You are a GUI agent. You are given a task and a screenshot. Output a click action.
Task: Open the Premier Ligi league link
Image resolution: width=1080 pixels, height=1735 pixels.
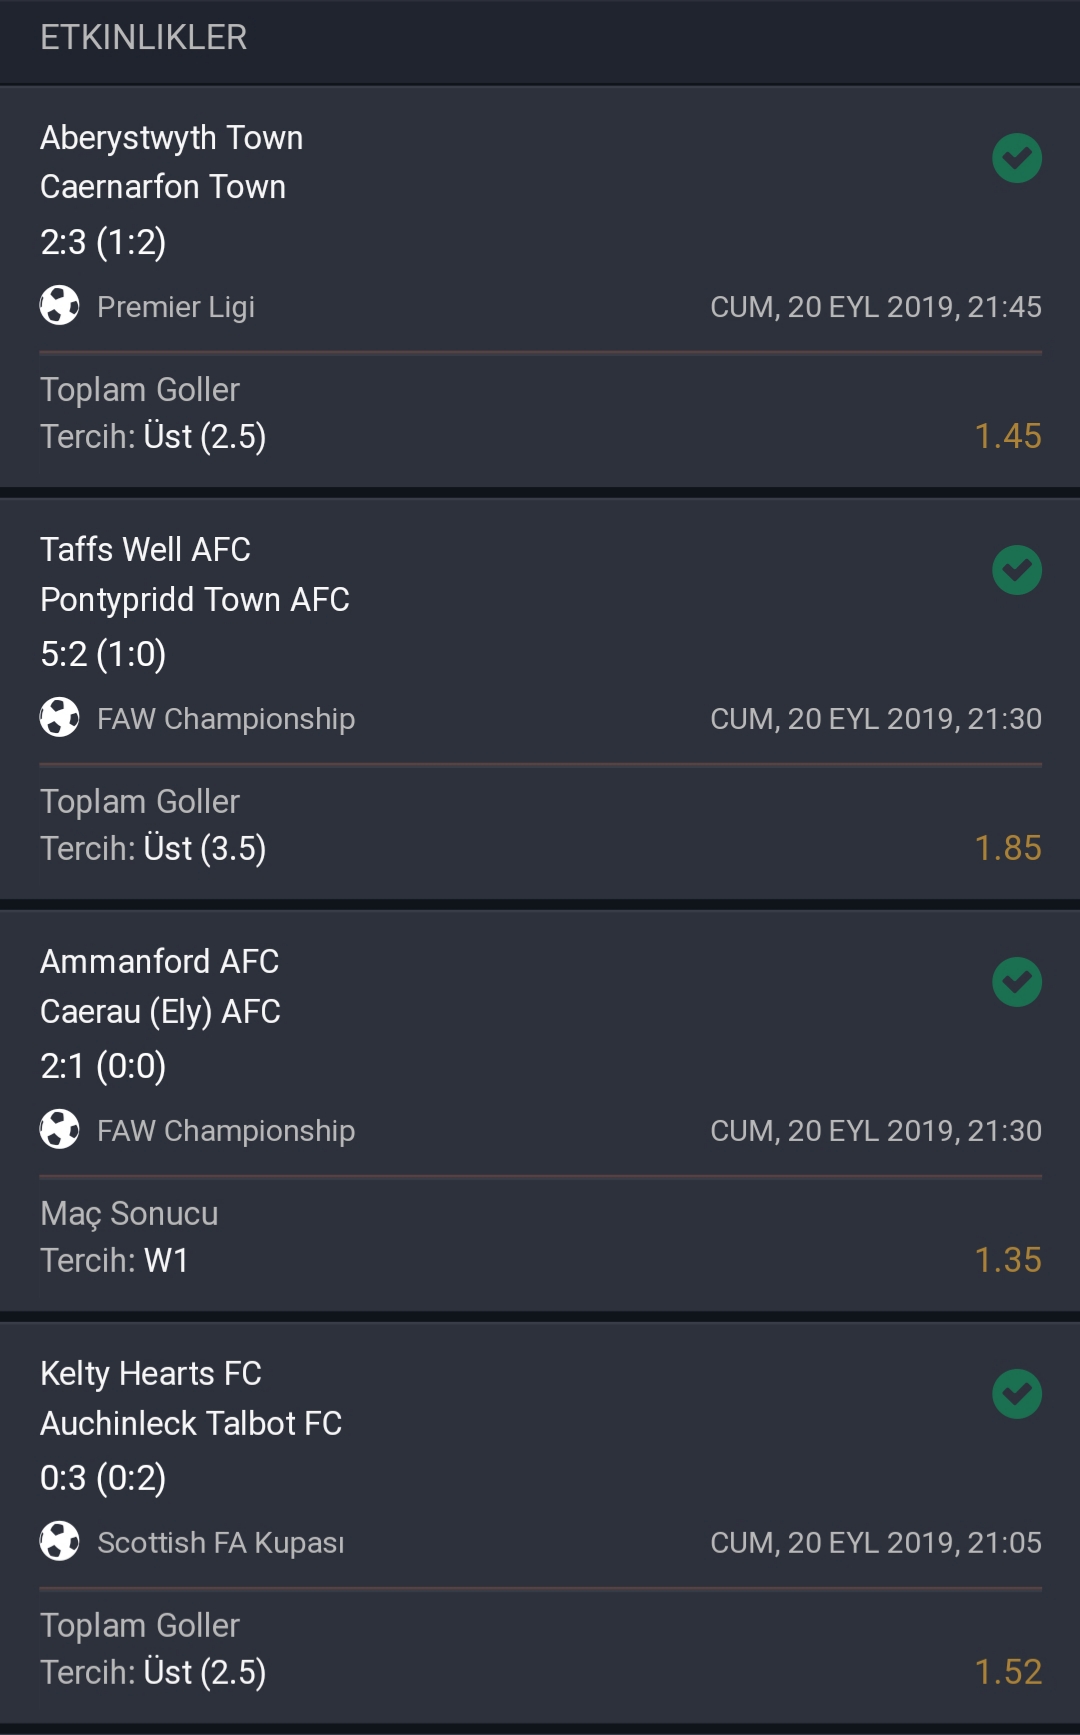coord(176,307)
